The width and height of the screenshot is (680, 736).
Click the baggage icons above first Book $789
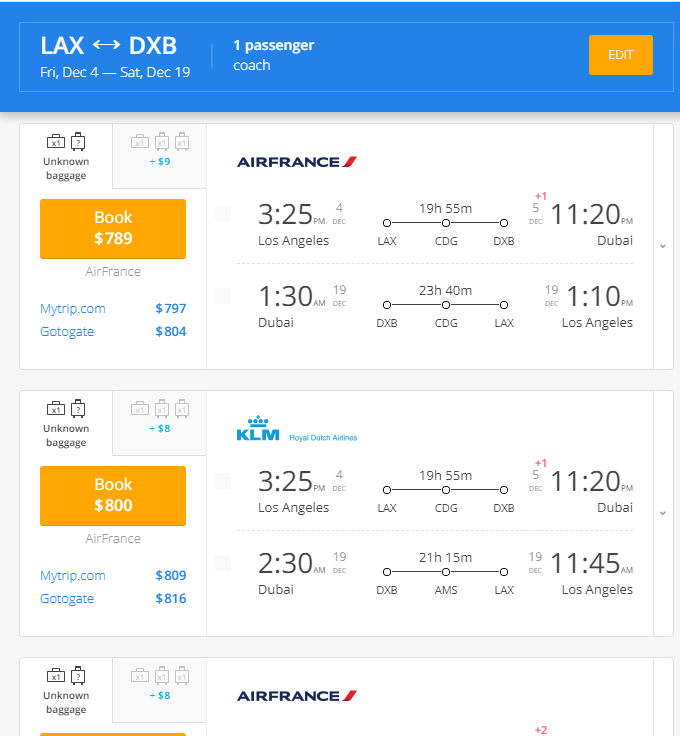(66, 142)
